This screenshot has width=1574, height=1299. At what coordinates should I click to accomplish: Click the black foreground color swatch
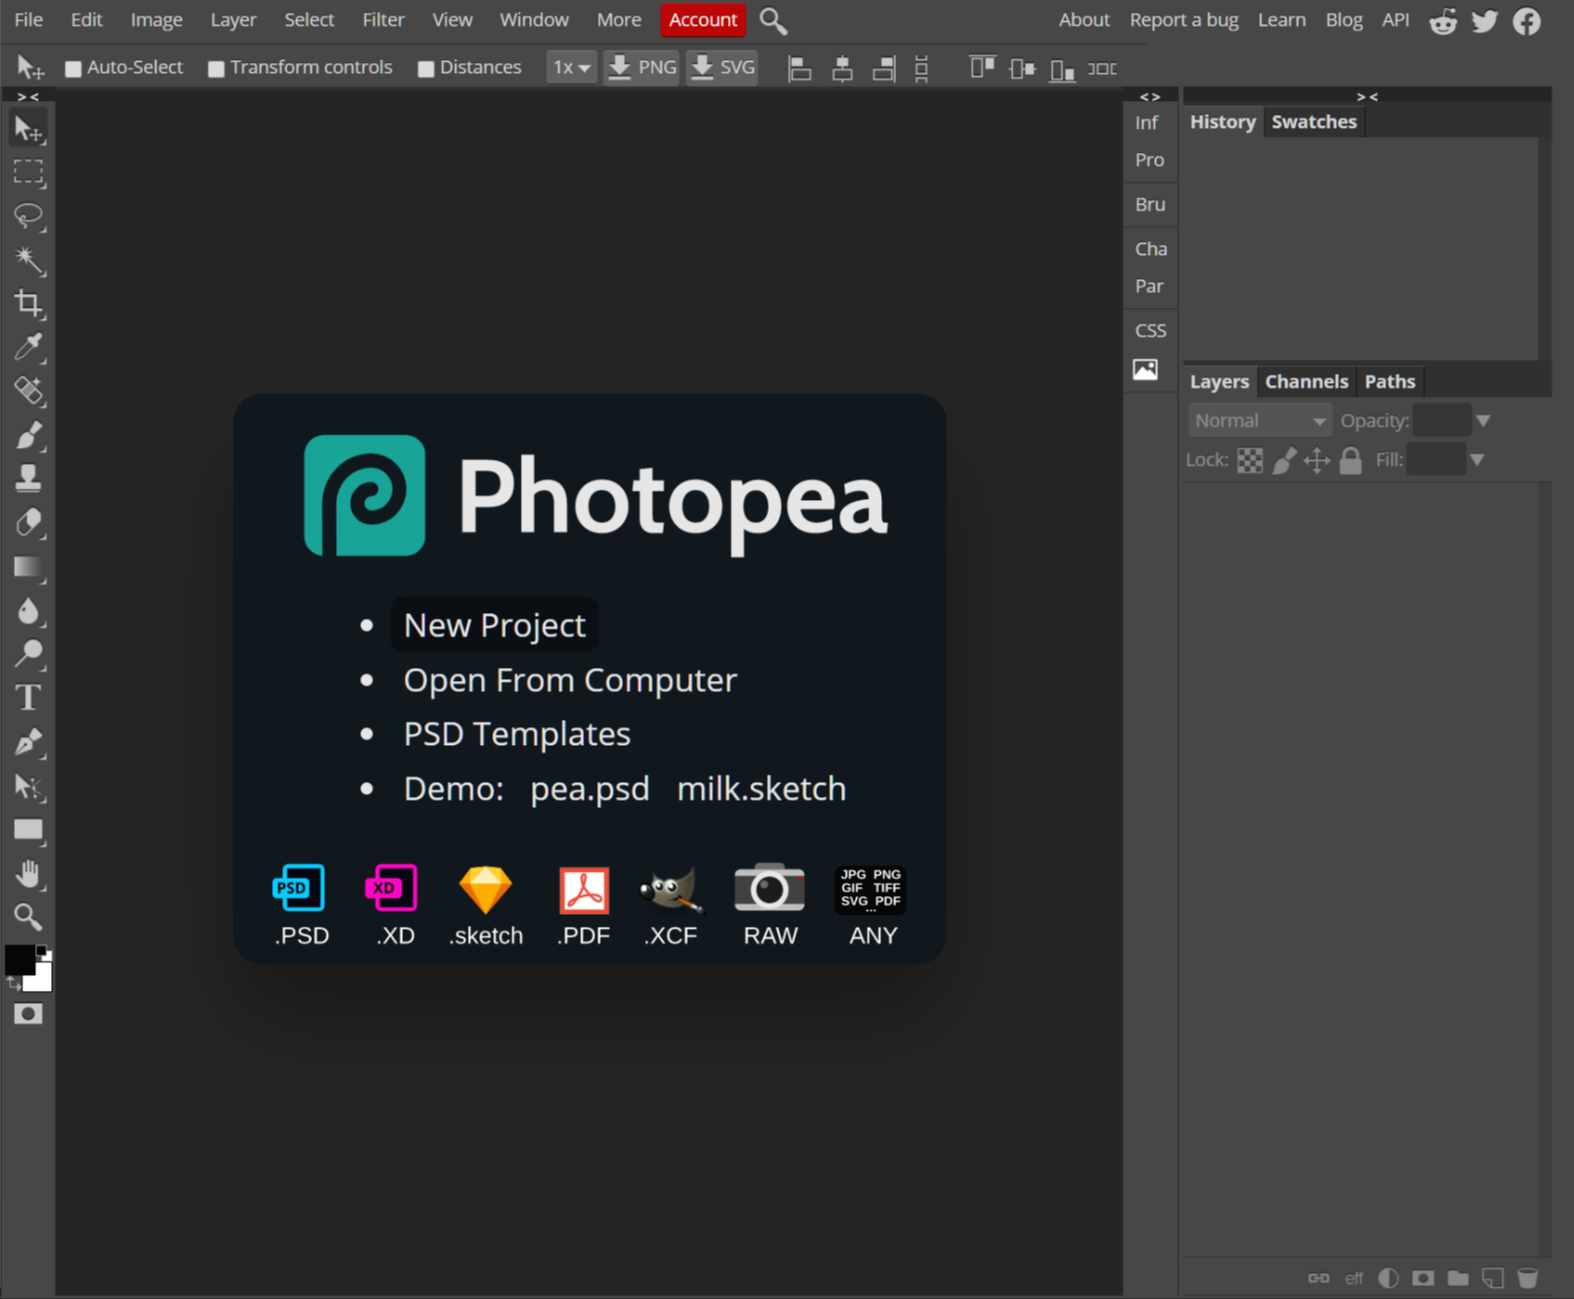[x=19, y=959]
